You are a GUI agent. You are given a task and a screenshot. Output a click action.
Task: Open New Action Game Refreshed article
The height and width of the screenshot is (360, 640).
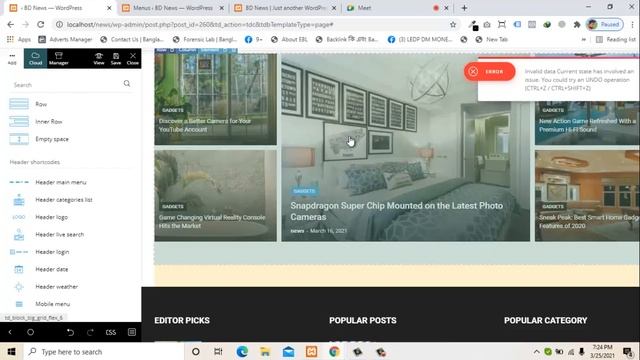[x=587, y=125]
